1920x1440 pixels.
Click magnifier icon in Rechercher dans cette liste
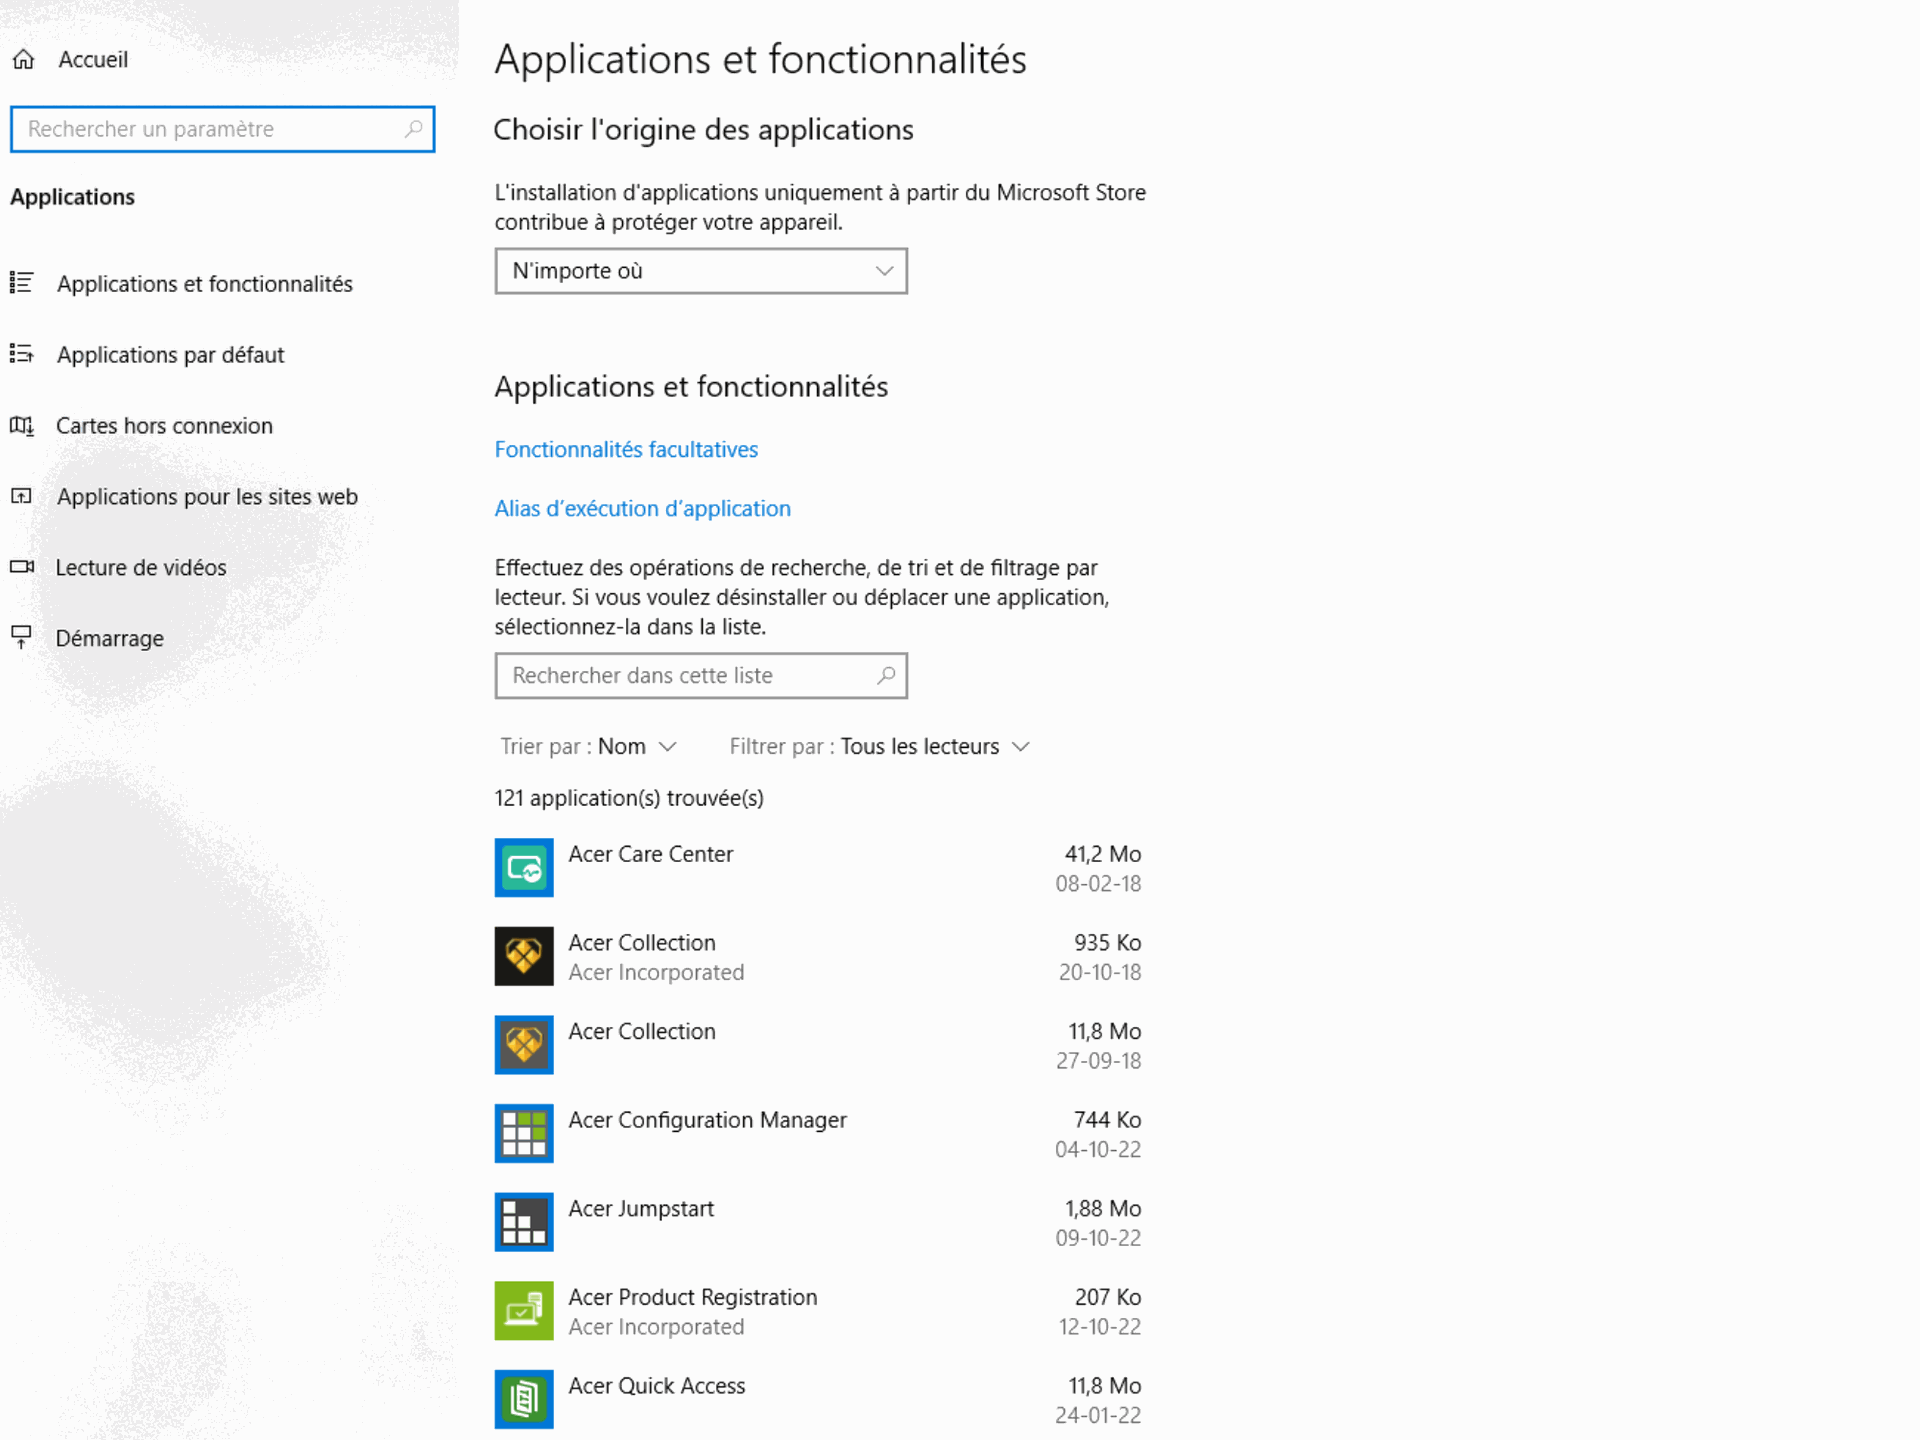coord(886,676)
